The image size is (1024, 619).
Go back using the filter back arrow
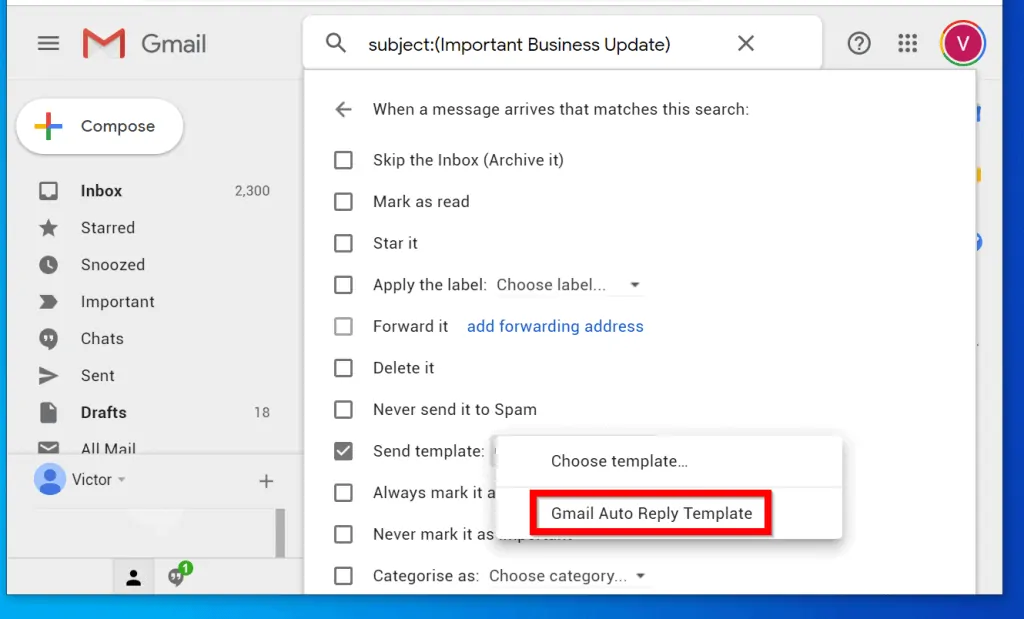[343, 109]
